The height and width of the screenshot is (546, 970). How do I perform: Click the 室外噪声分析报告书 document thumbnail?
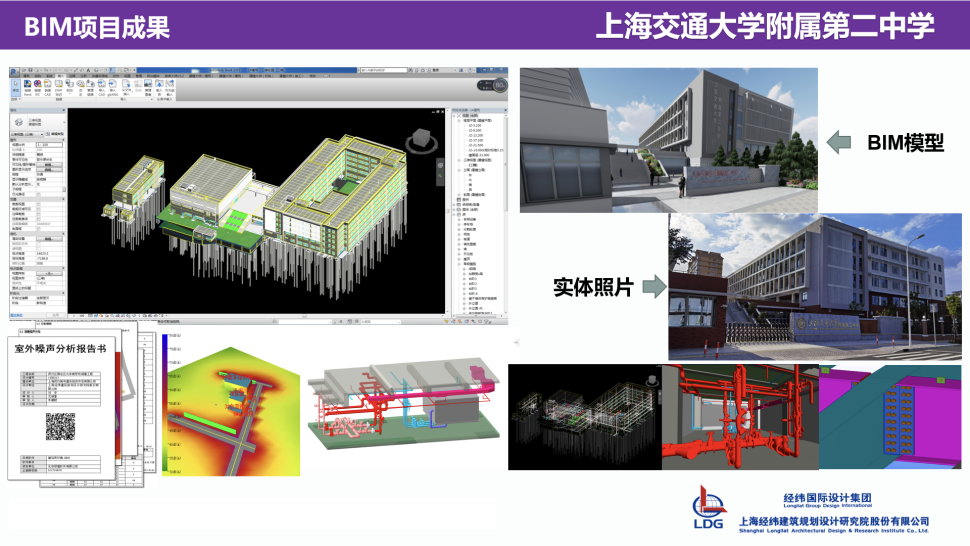(61, 407)
